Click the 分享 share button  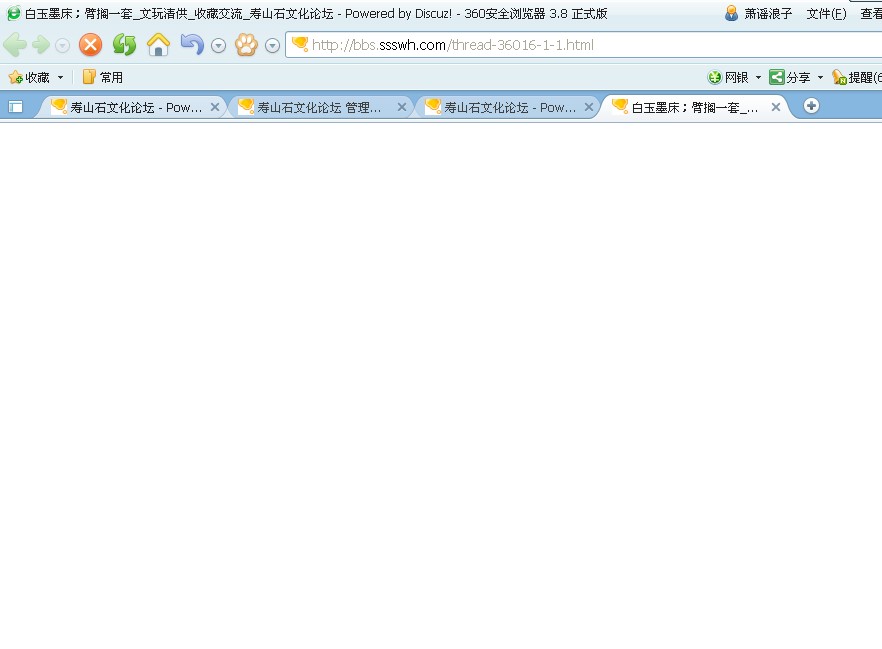pos(789,77)
